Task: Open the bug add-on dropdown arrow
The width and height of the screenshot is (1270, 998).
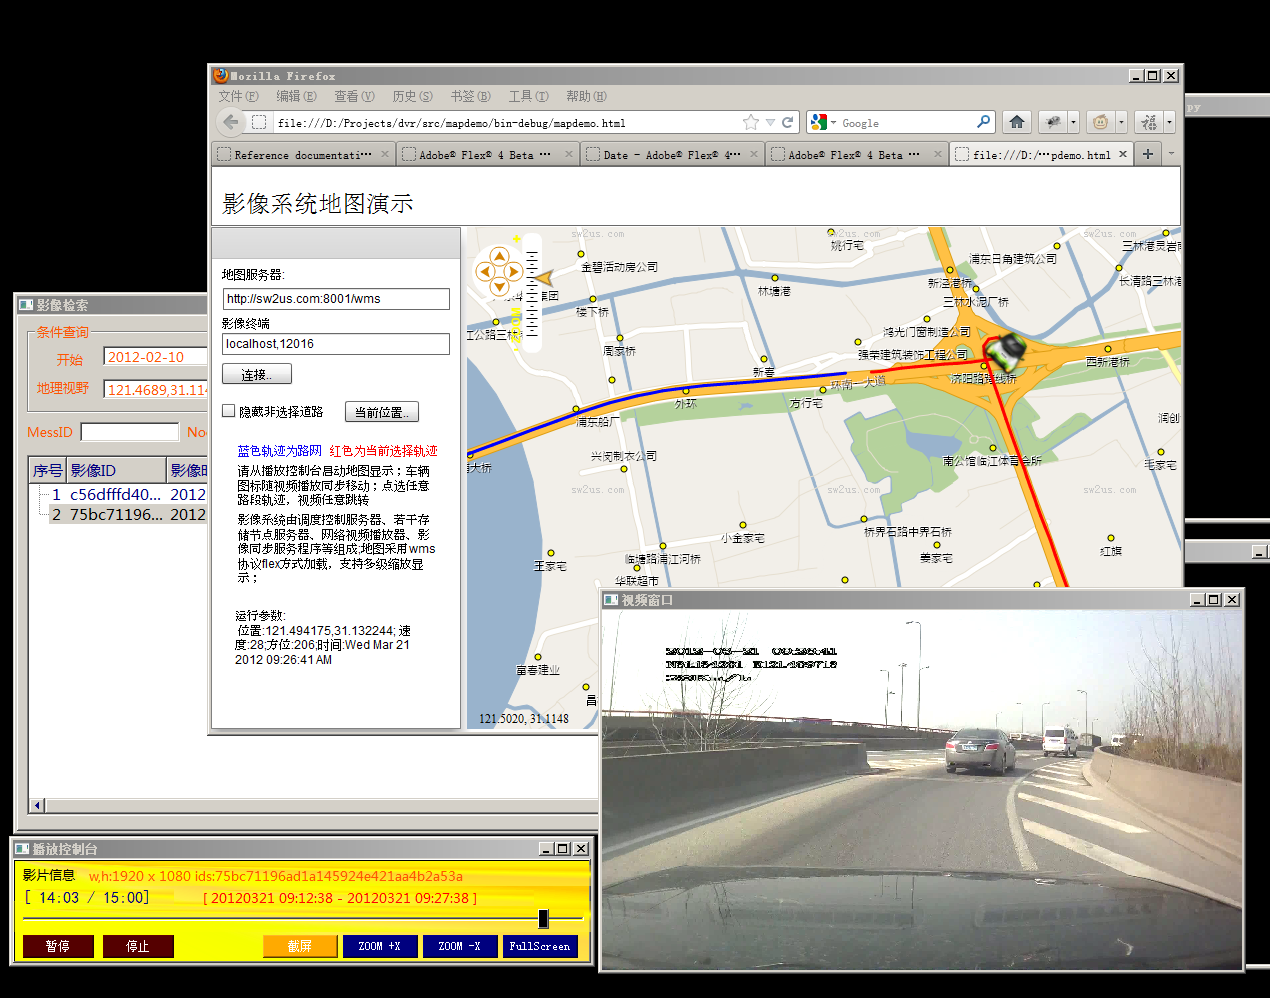Action: pyautogui.click(x=1073, y=122)
